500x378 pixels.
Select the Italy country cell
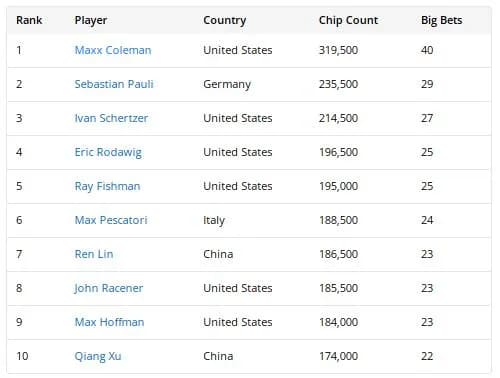[x=214, y=220]
